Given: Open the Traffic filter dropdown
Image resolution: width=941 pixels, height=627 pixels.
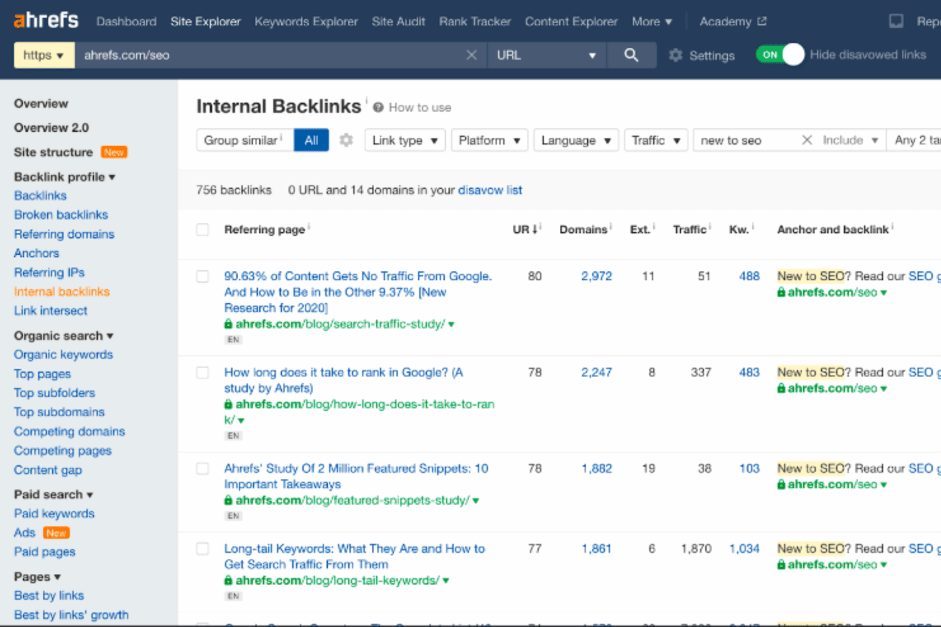Looking at the screenshot, I should (x=655, y=140).
